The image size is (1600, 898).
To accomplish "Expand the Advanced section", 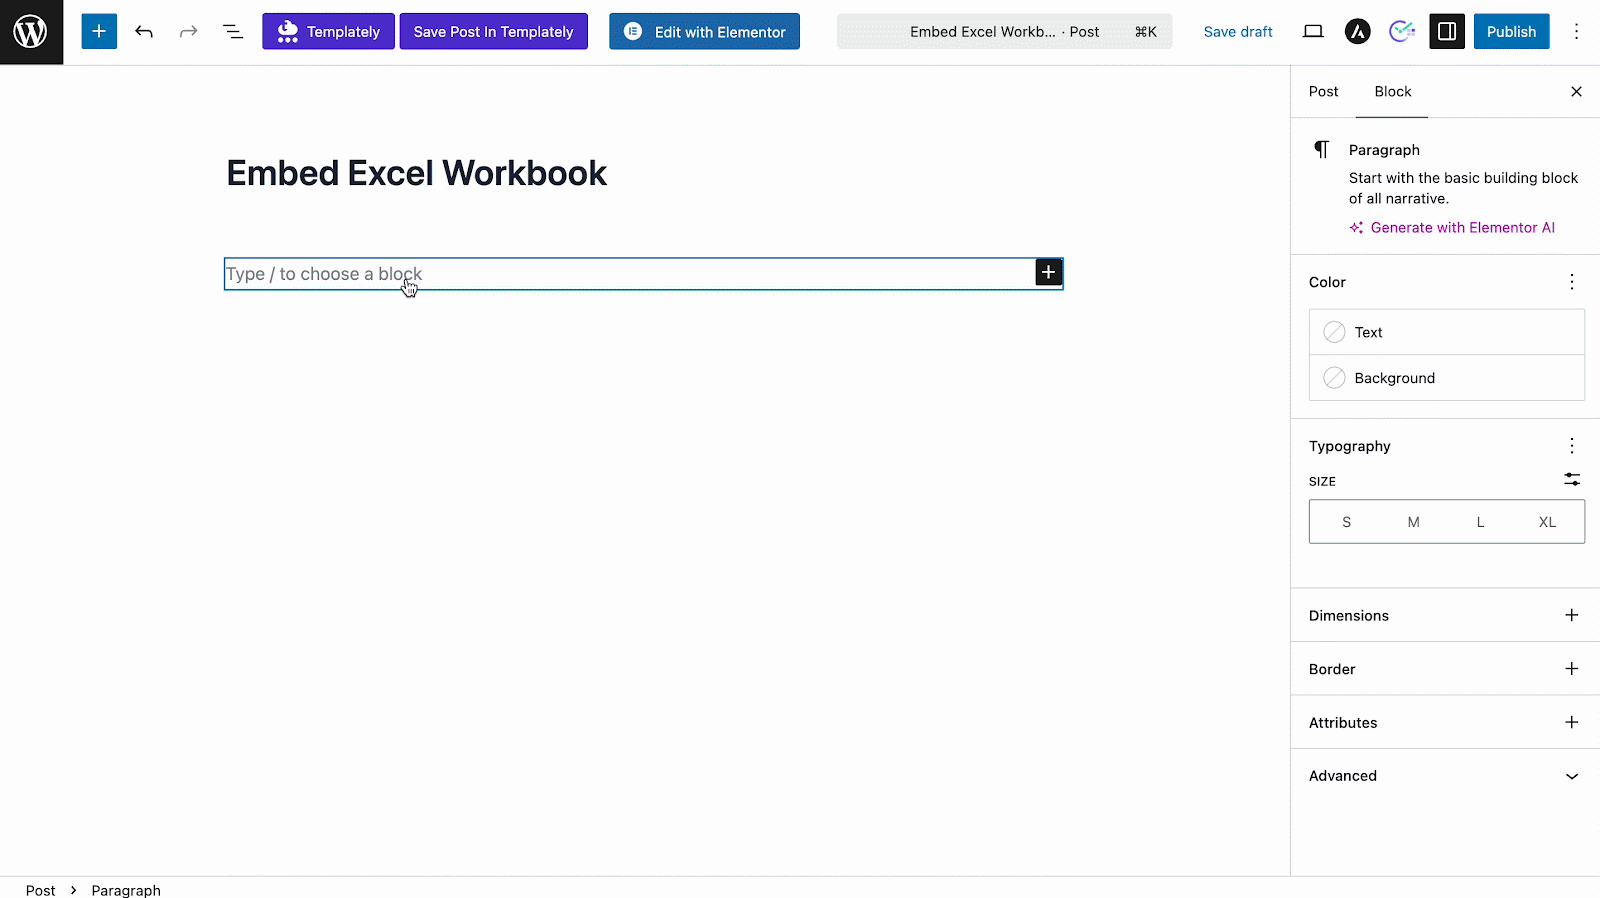I will tap(1445, 776).
